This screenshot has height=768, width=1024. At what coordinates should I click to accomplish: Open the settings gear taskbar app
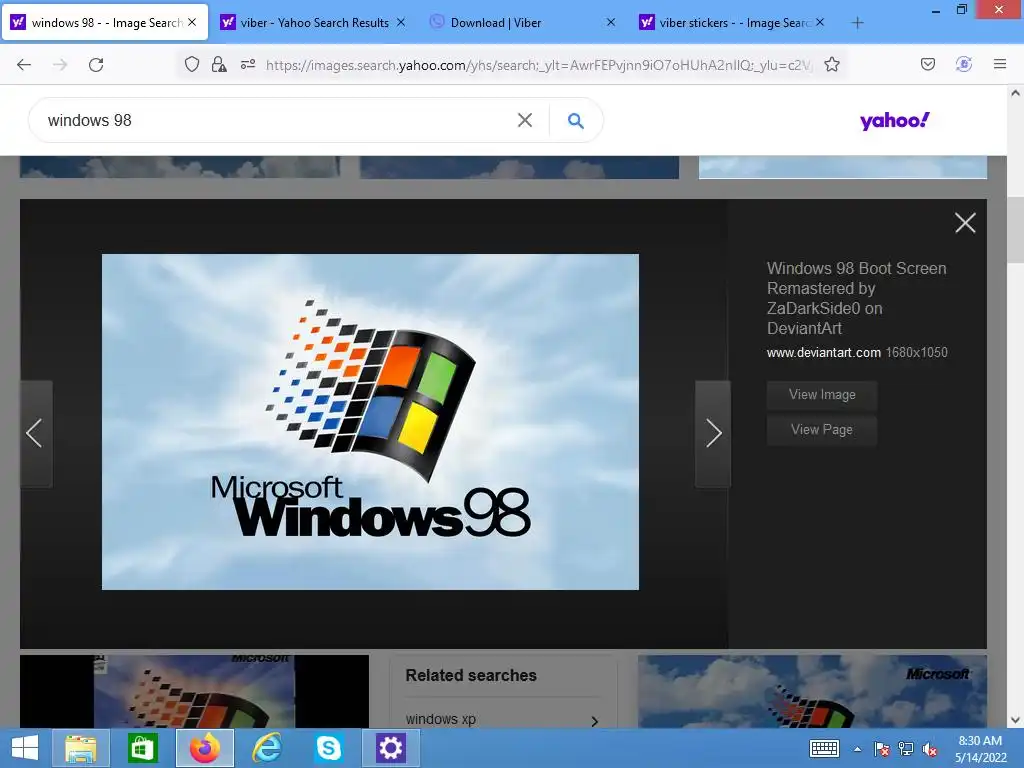[391, 748]
